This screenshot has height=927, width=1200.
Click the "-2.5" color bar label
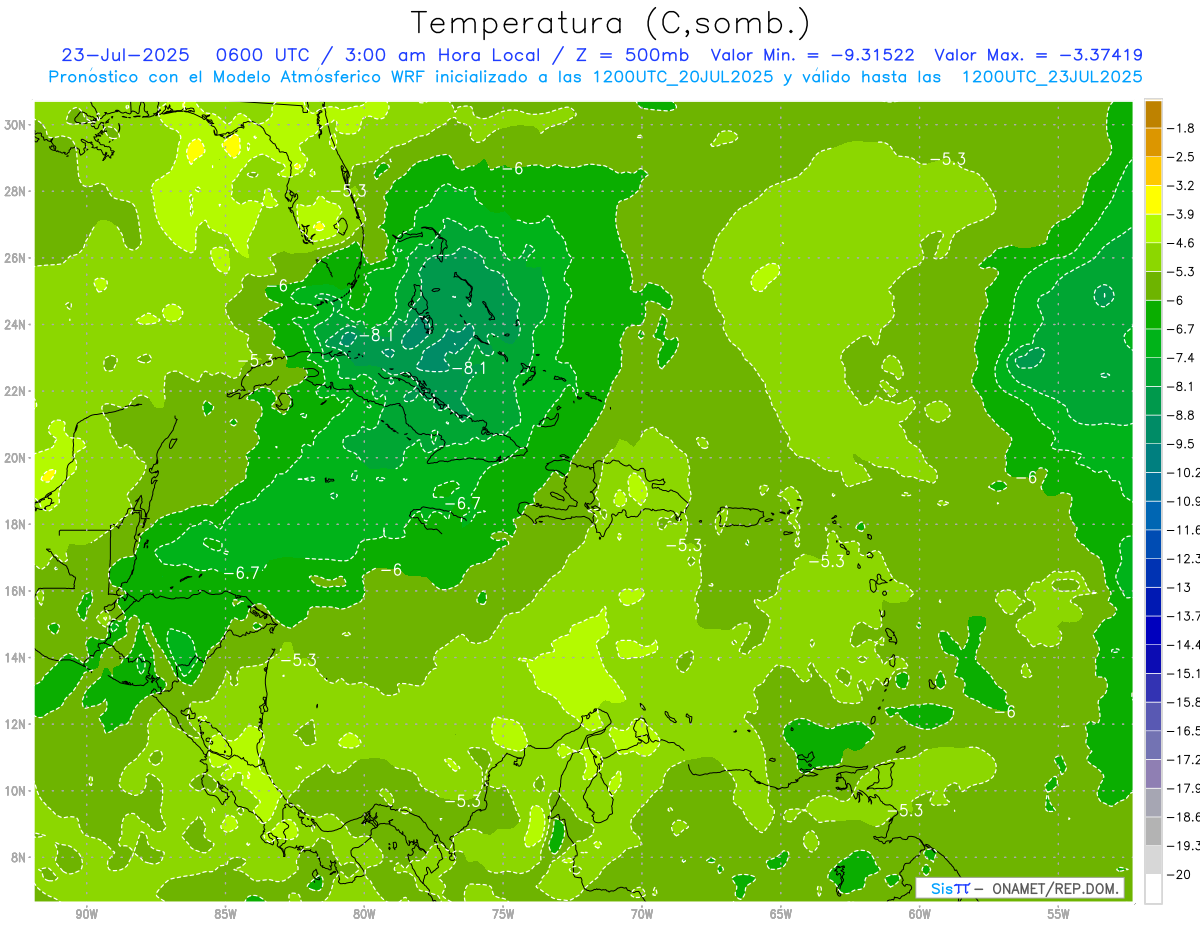coord(1182,156)
